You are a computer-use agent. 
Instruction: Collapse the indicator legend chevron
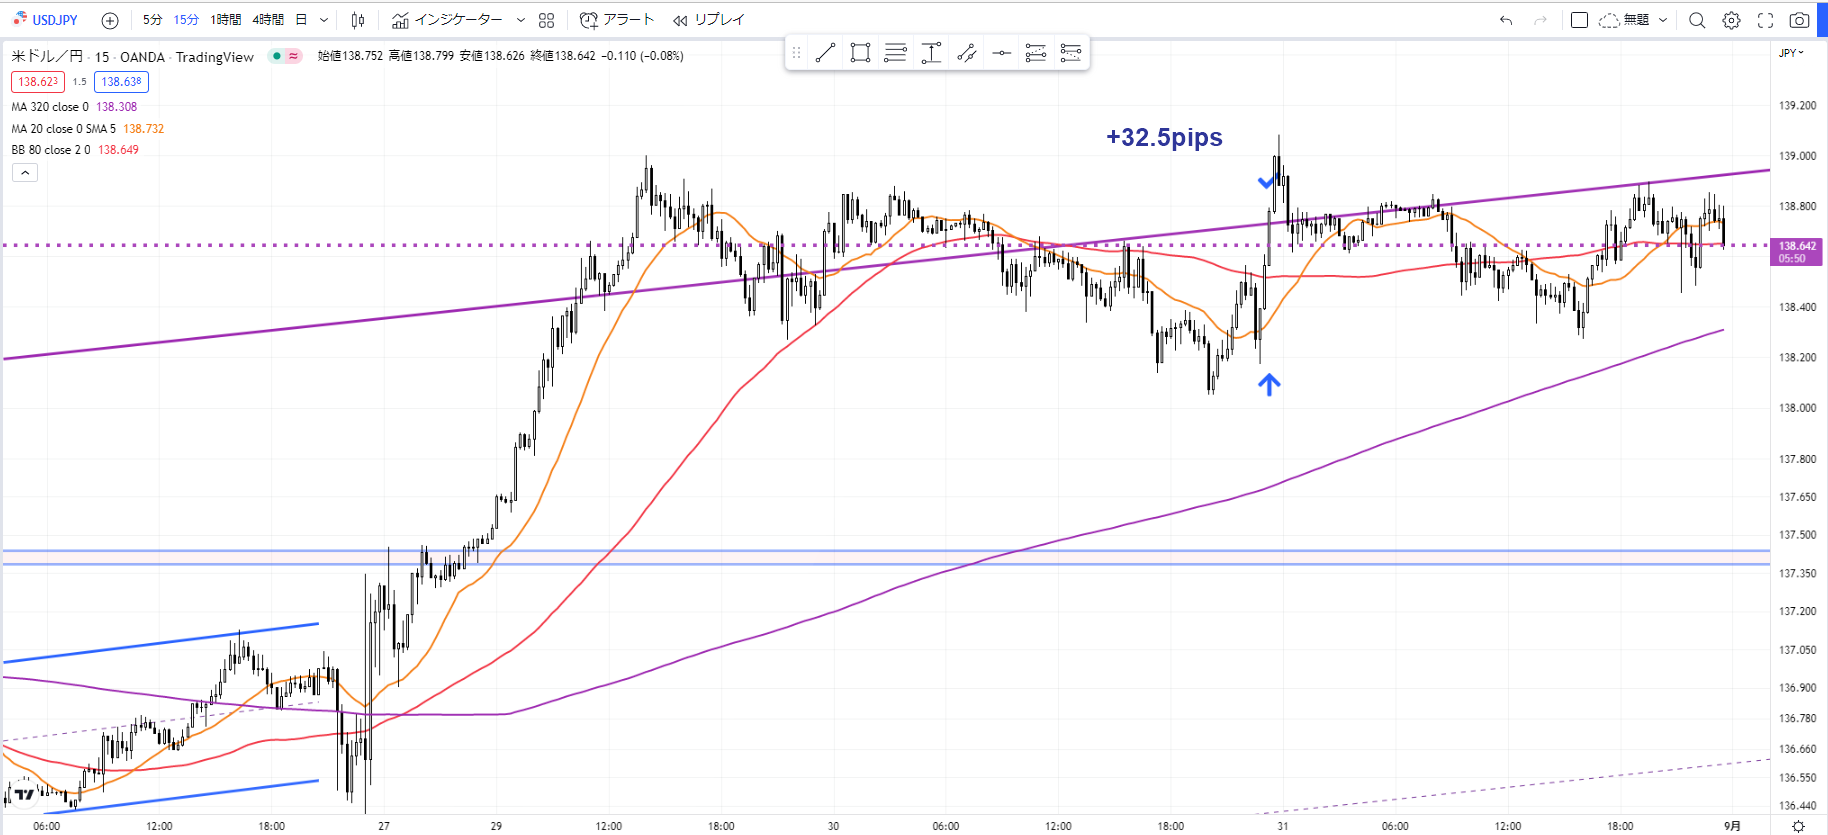click(x=25, y=173)
